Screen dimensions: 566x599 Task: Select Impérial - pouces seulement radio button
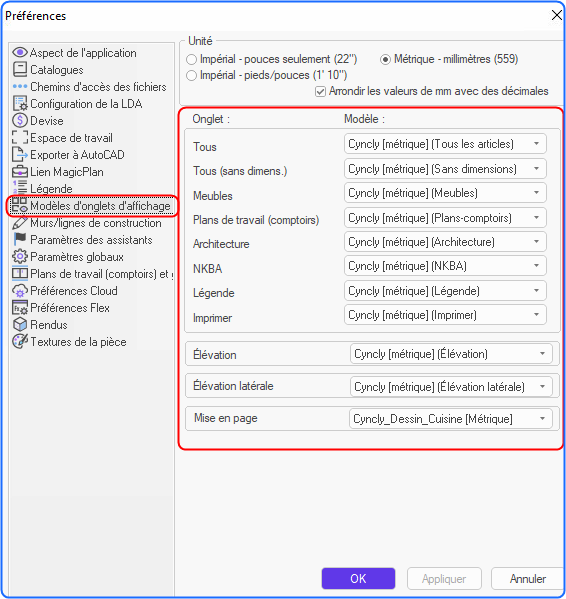coord(191,60)
